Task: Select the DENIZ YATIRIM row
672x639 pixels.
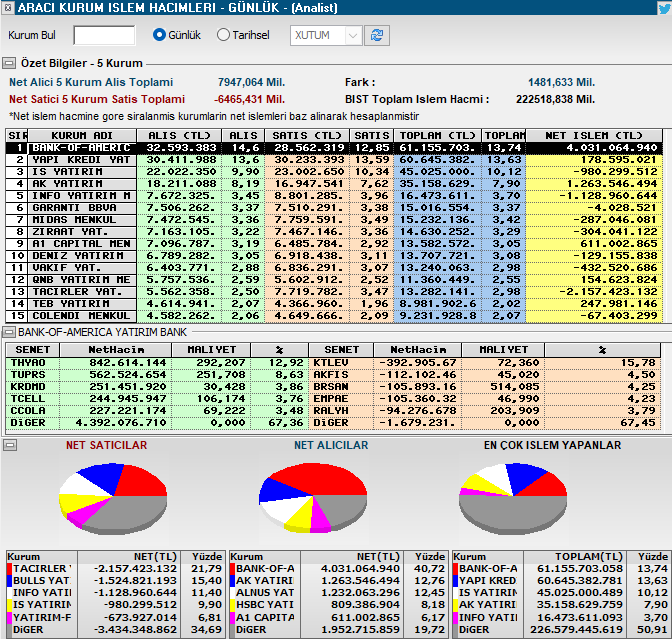Action: [x=334, y=256]
